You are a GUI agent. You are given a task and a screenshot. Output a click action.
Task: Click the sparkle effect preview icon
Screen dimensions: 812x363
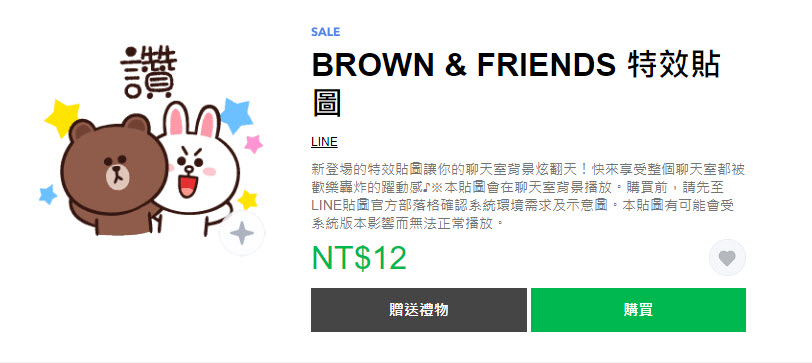tap(242, 233)
